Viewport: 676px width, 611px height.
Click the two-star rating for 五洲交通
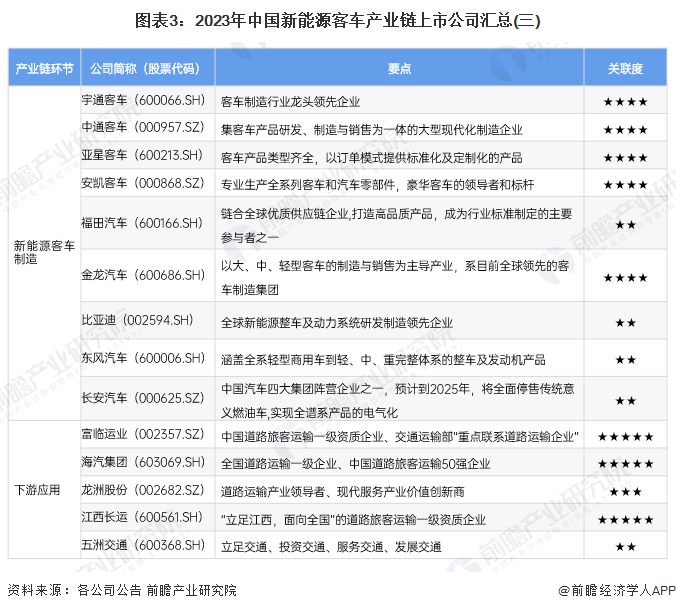(626, 547)
